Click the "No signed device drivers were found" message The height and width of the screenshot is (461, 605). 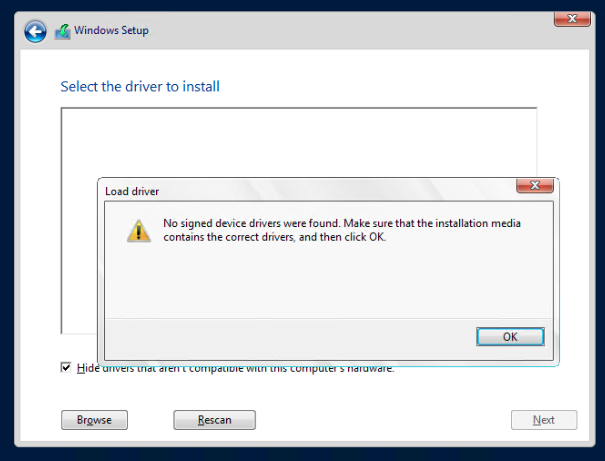point(342,223)
